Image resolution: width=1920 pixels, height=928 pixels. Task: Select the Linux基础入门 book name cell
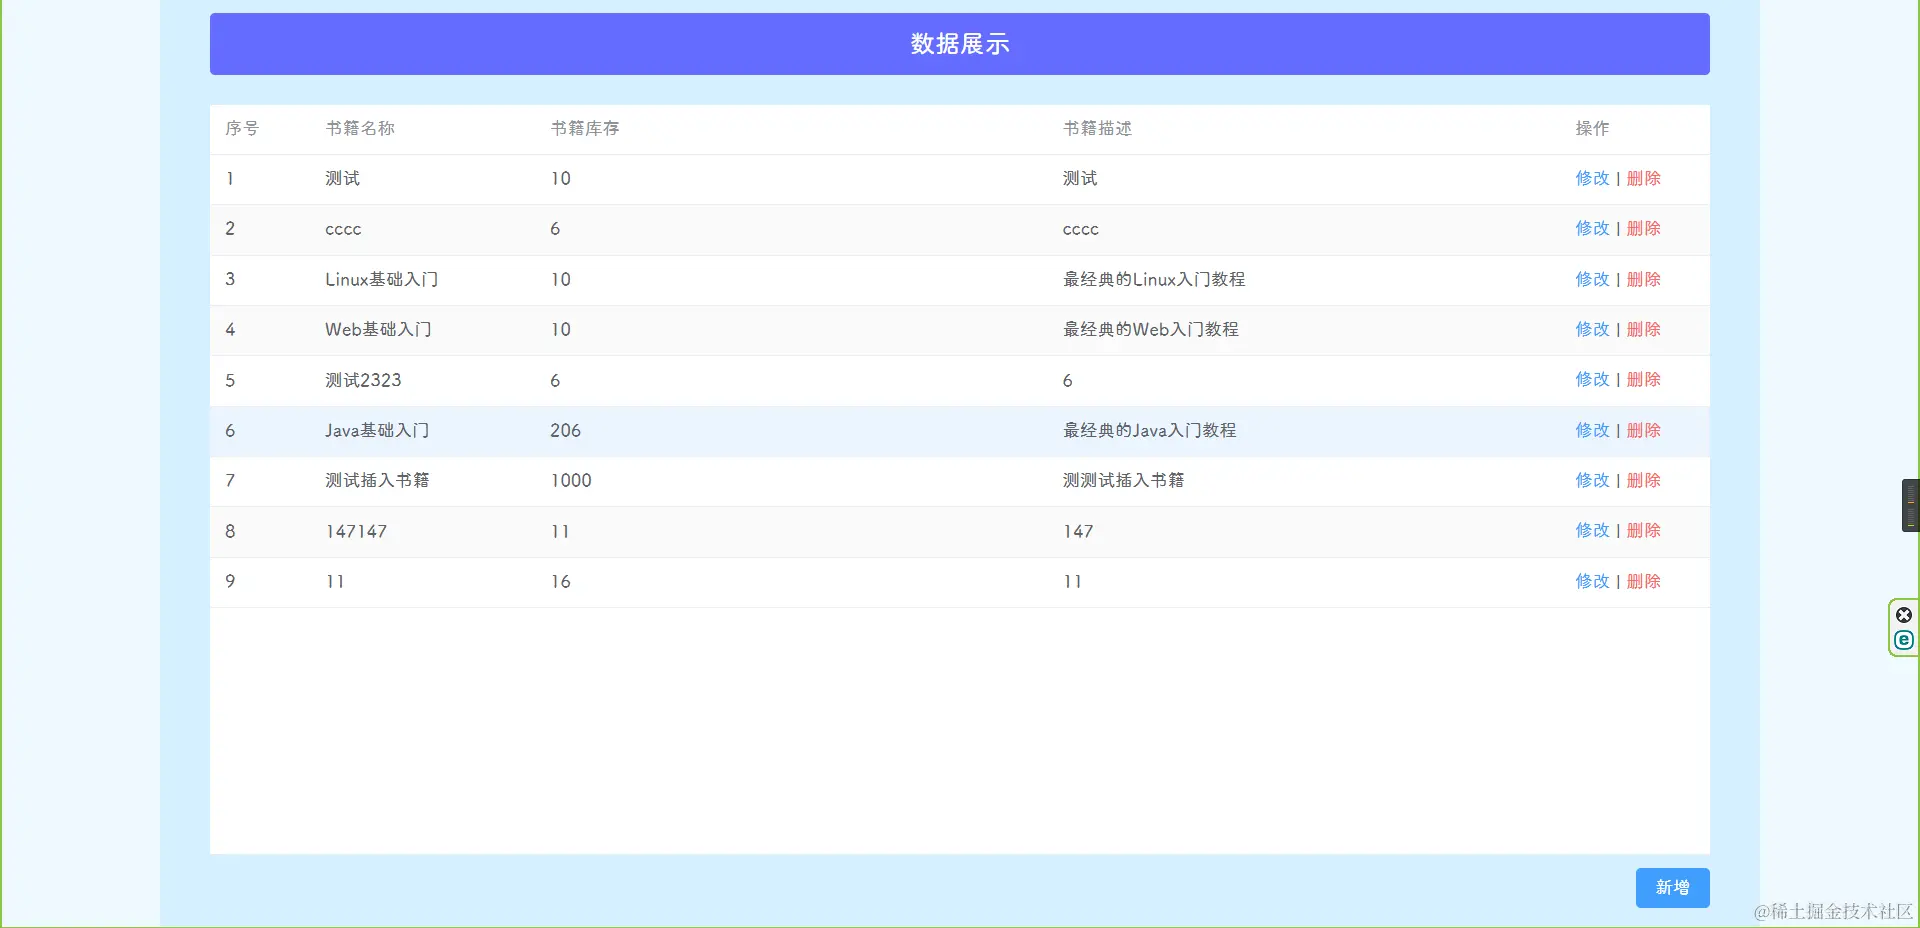point(381,279)
